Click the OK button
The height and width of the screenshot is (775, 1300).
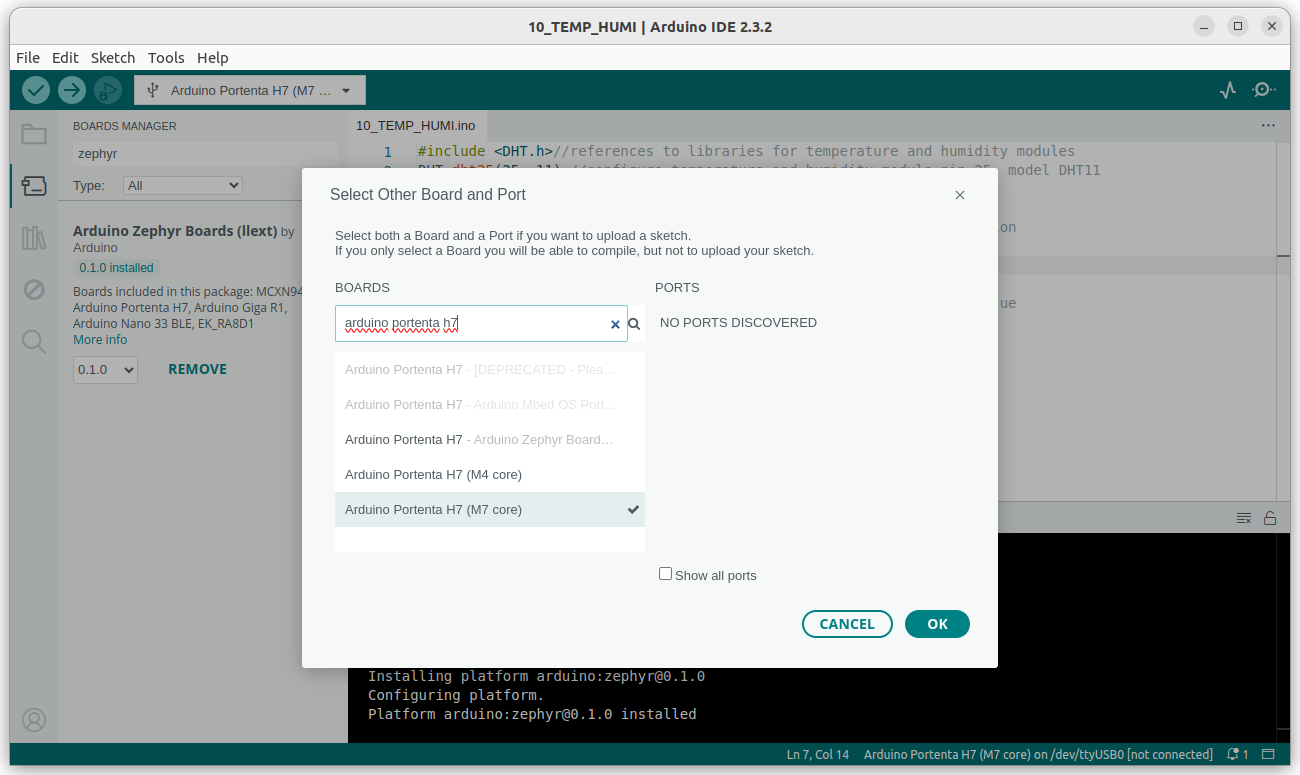(937, 624)
